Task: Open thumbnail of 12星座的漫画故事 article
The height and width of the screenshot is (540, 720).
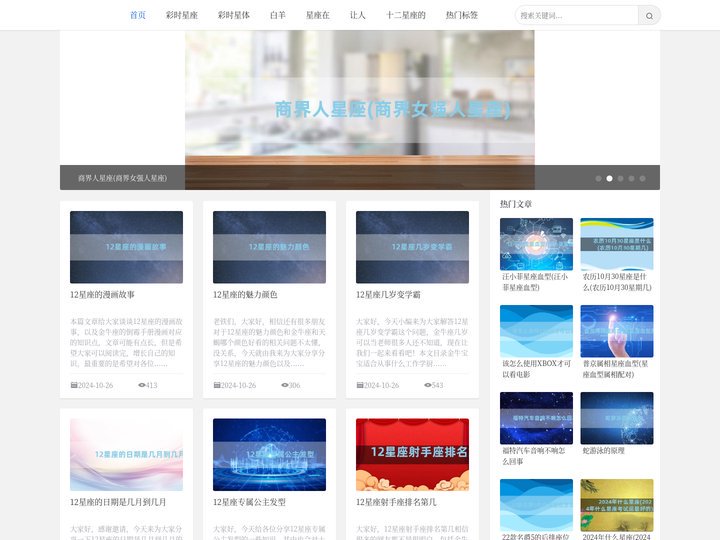Action: [126, 247]
